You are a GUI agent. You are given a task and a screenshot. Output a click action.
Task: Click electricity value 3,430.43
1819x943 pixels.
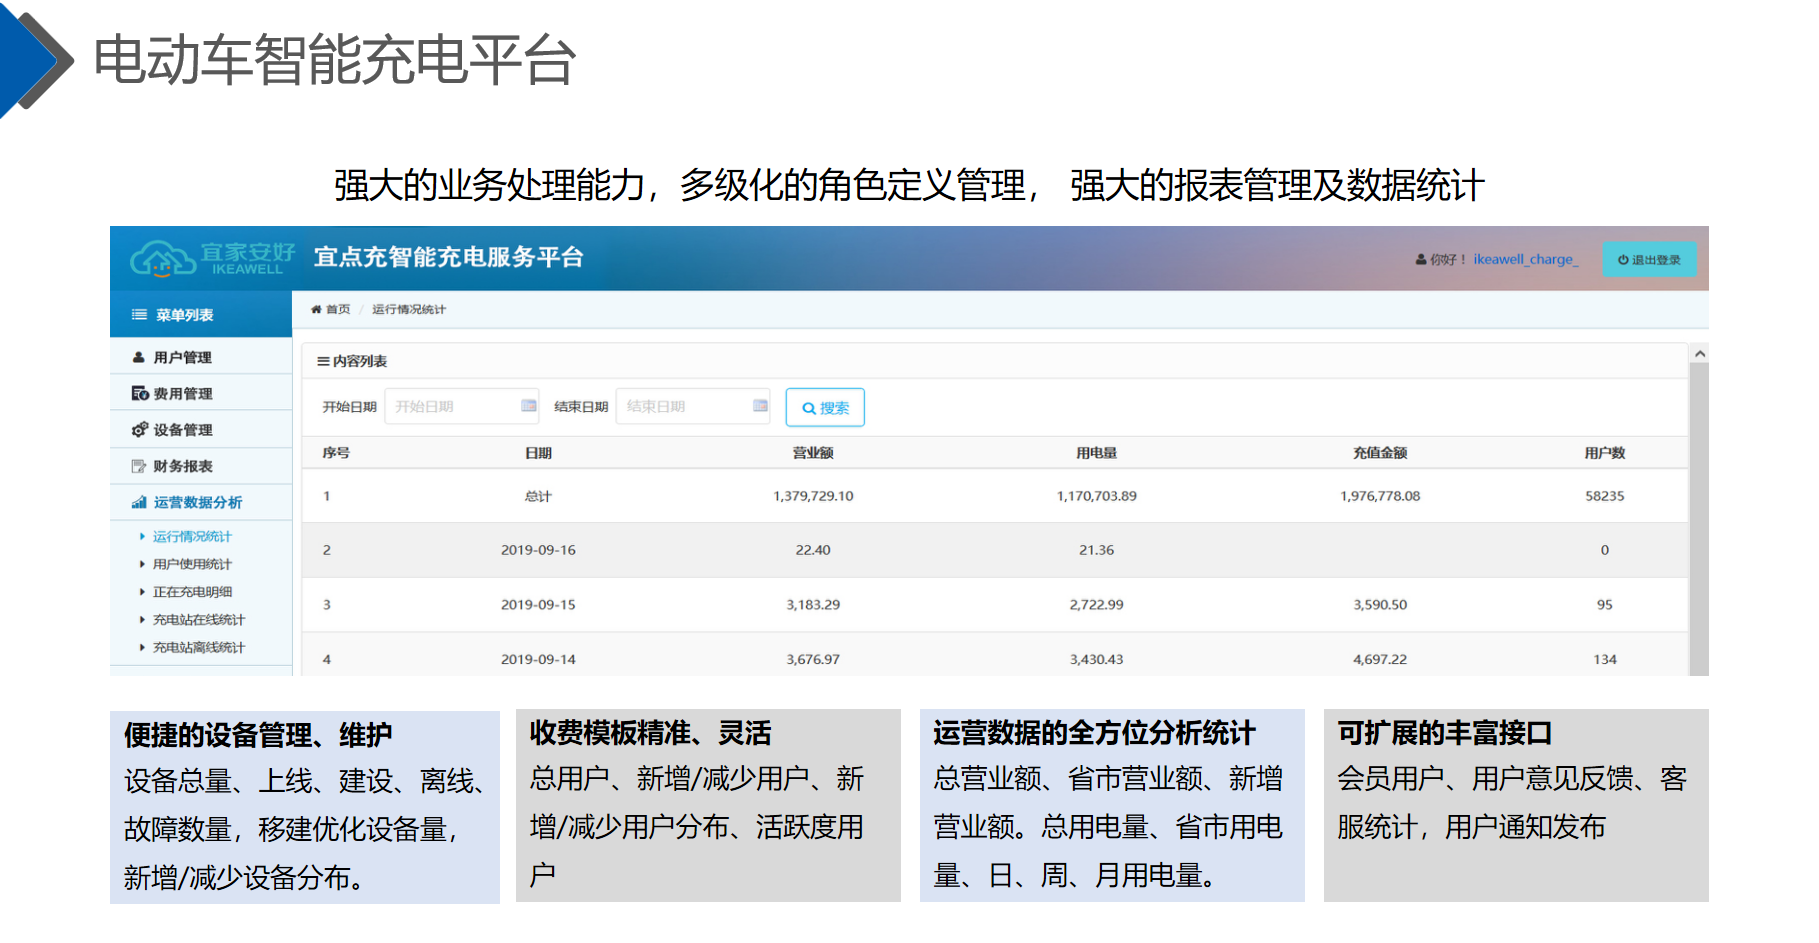pos(1096,660)
